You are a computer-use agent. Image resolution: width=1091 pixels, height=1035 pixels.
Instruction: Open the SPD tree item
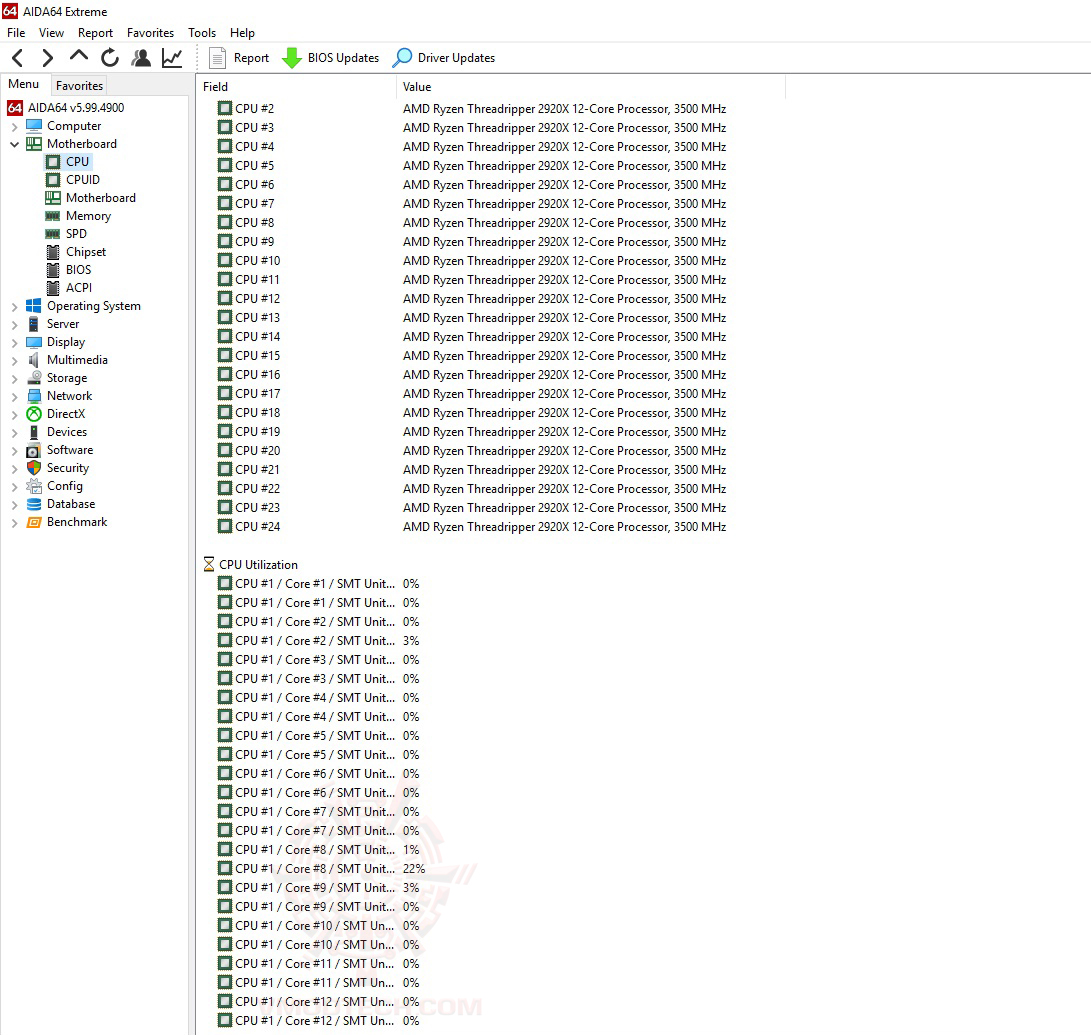[77, 234]
